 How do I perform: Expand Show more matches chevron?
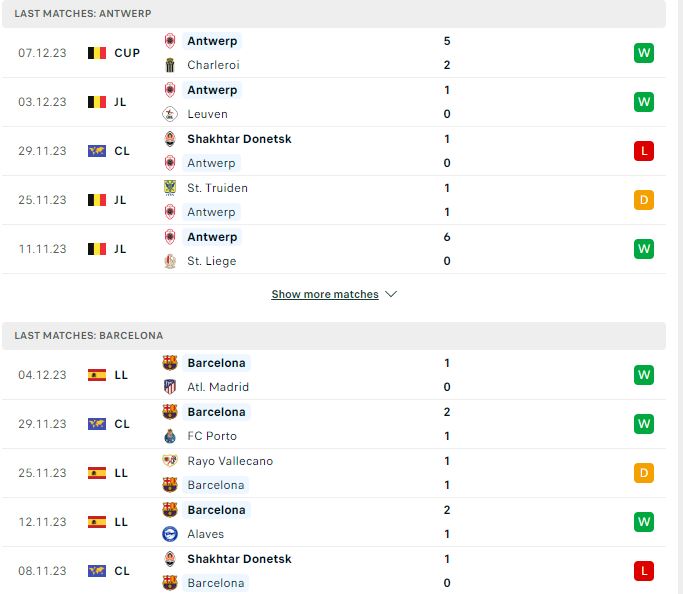(x=391, y=294)
